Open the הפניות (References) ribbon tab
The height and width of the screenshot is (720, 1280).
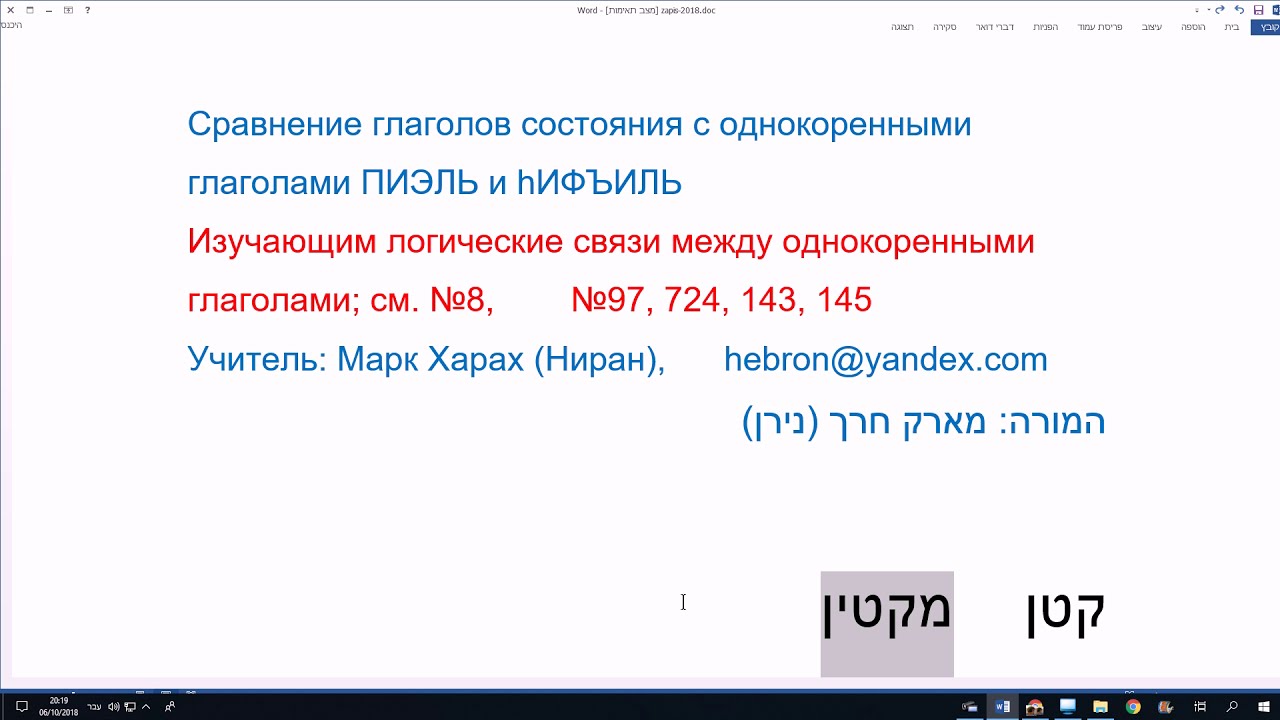[x=1045, y=27]
